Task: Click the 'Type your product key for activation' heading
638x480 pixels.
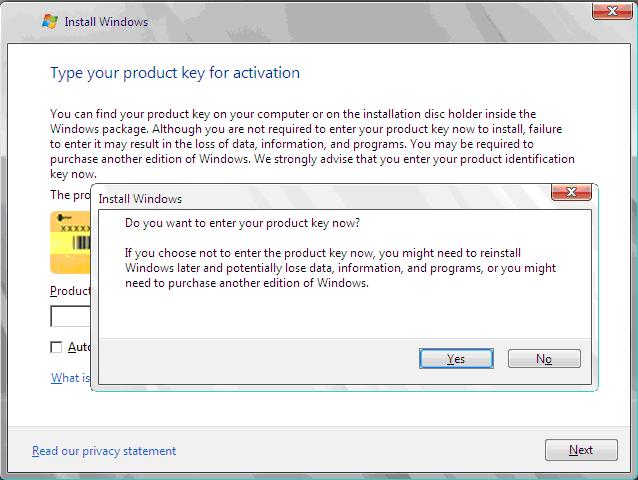Action: pos(175,73)
